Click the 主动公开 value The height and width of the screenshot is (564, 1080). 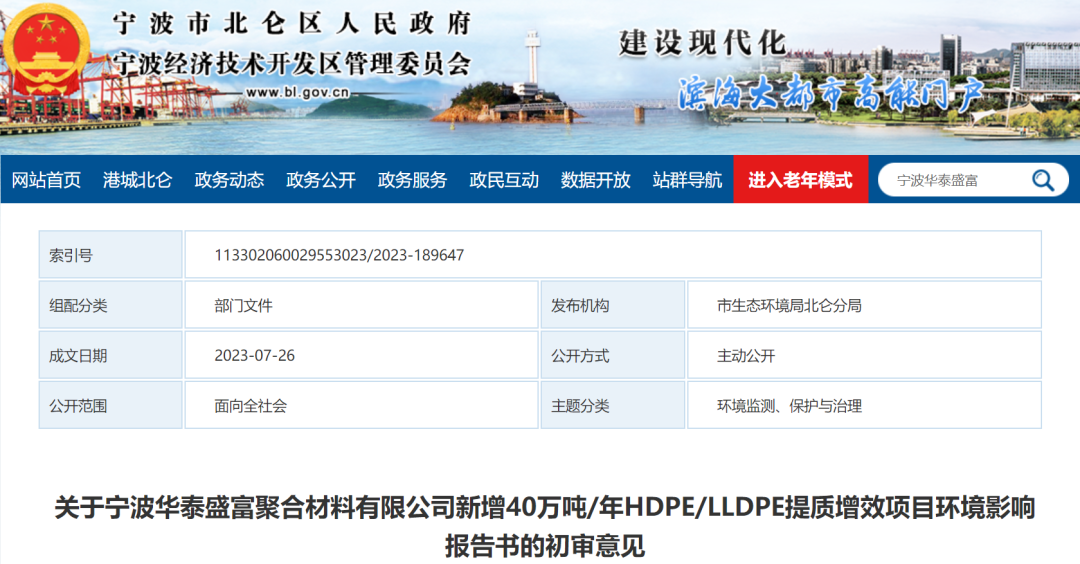point(746,355)
